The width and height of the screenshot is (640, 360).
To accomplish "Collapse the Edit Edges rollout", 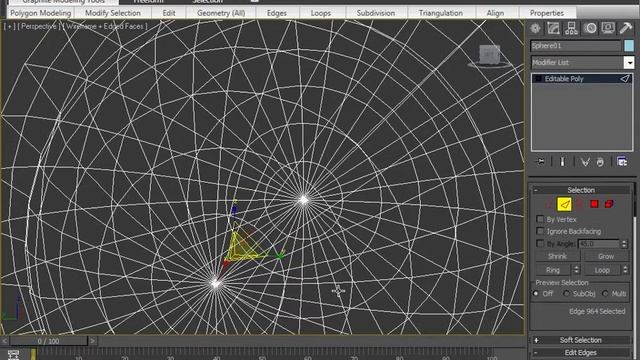I will pyautogui.click(x=580, y=353).
